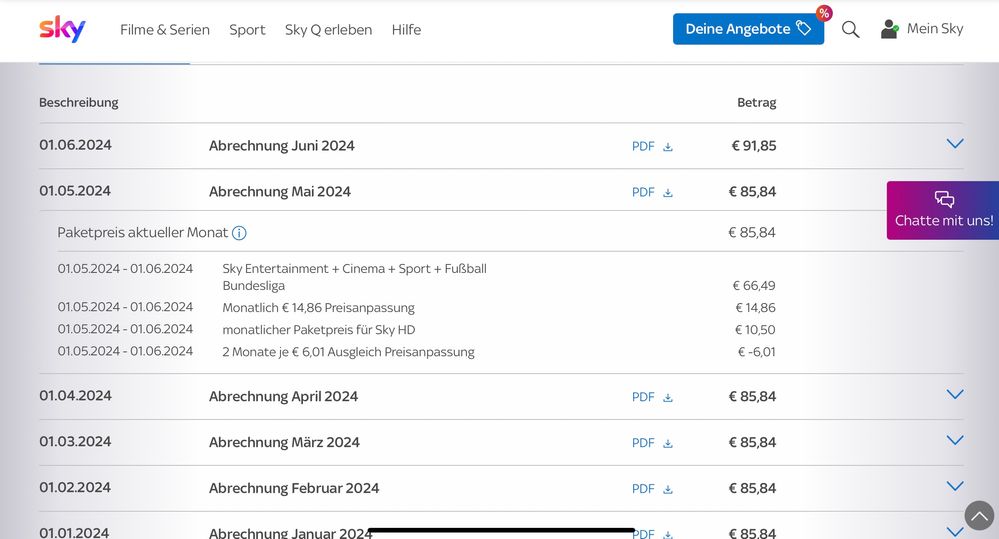Open the Hilfe menu
The width and height of the screenshot is (999, 539).
click(x=406, y=29)
